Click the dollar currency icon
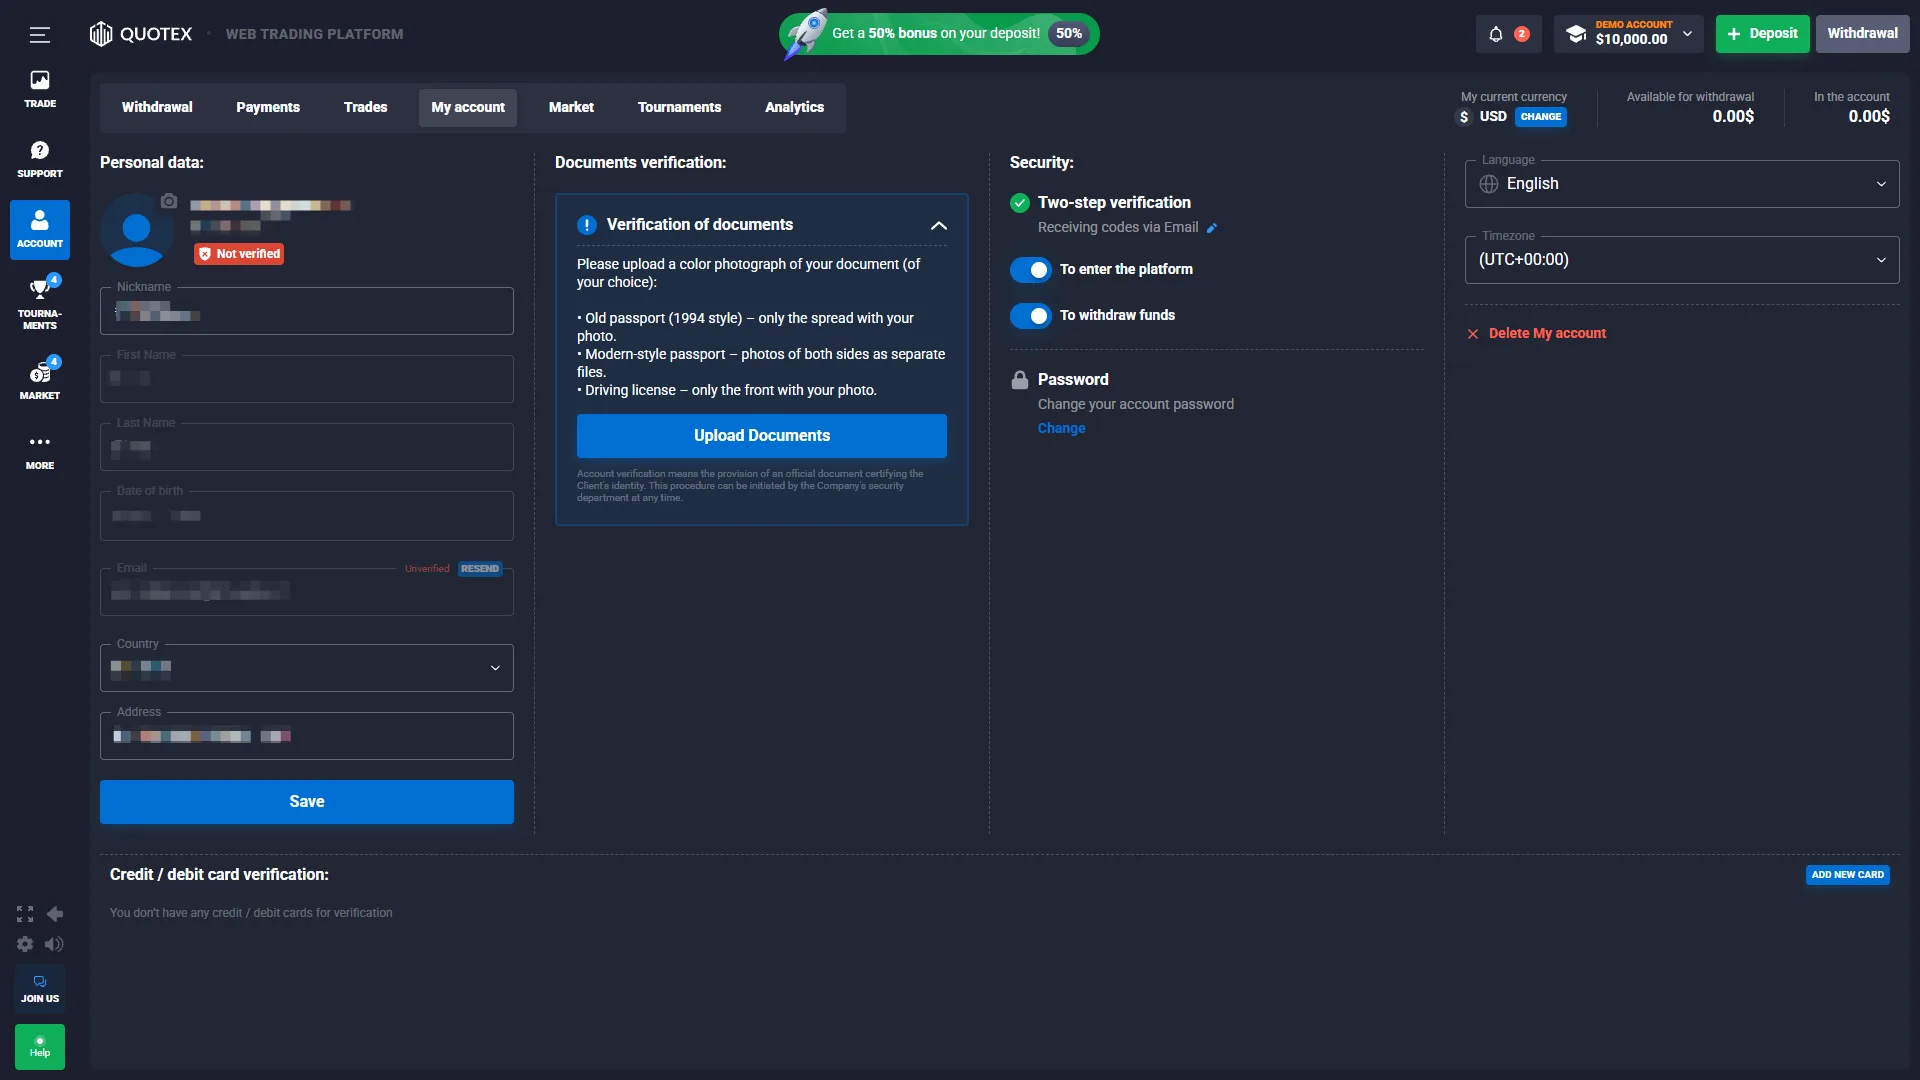Image resolution: width=1920 pixels, height=1080 pixels. pos(1464,117)
